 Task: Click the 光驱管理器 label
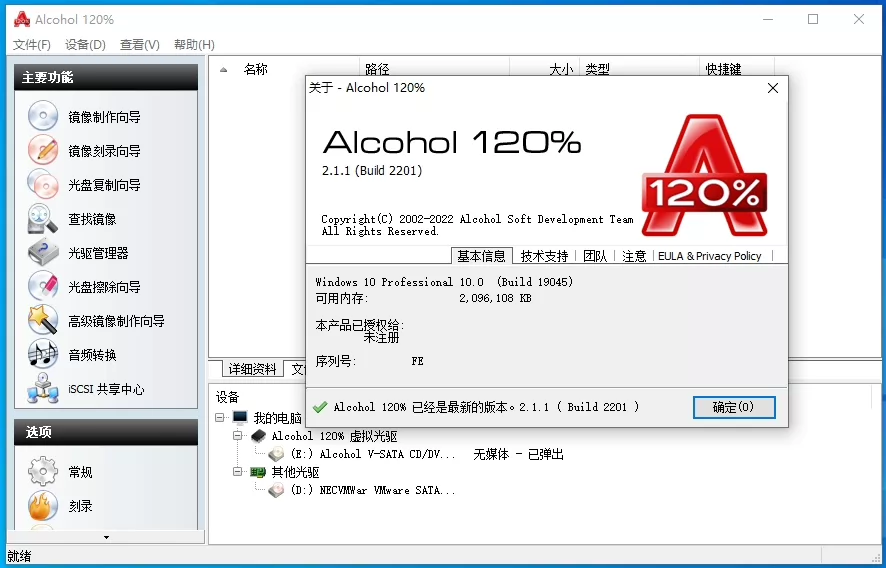click(x=98, y=253)
